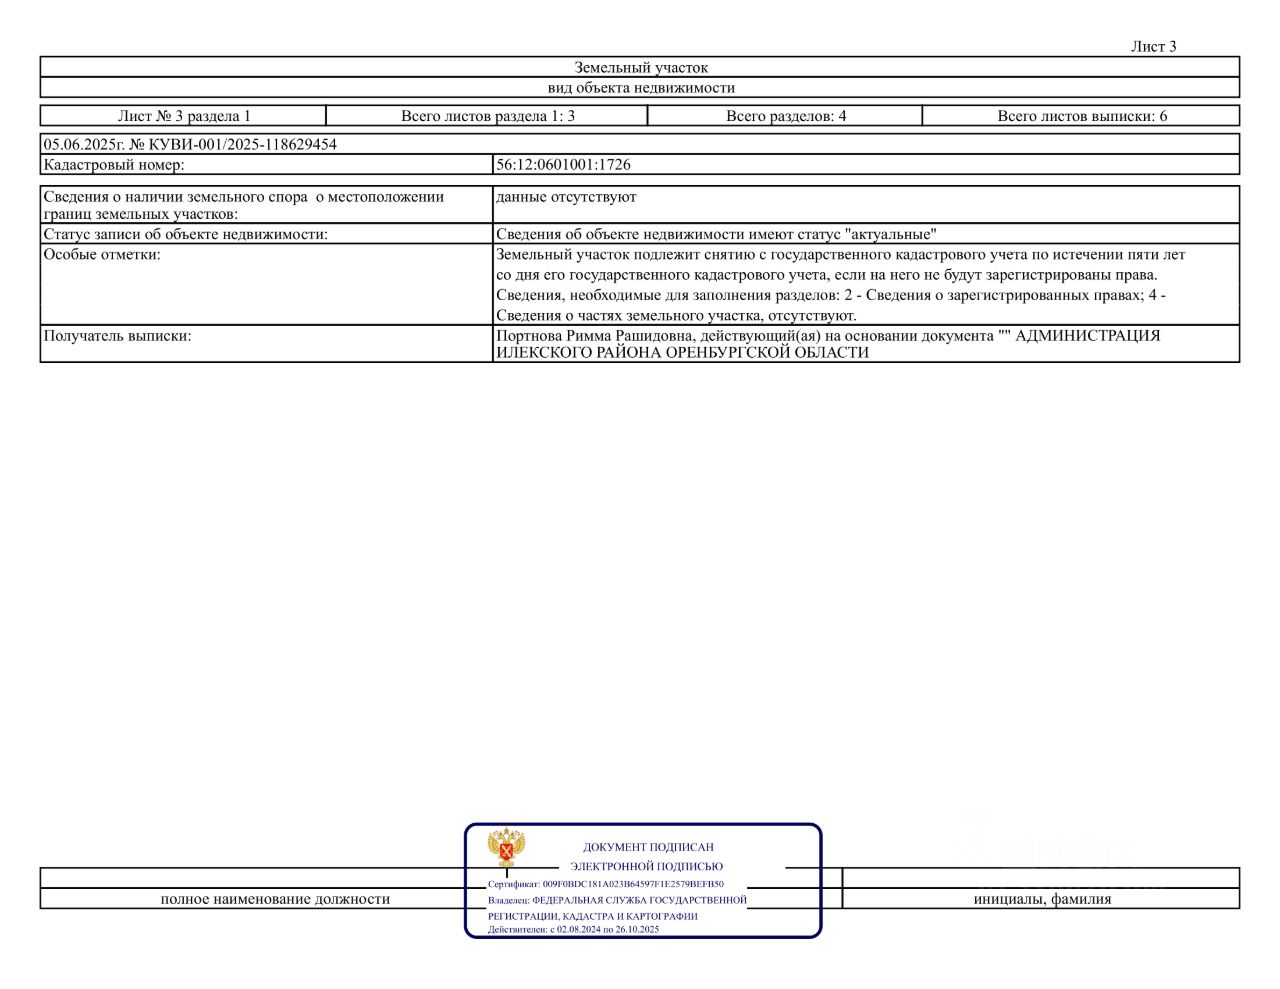Click the caption "инициалы, фамилия"
1280x989 pixels.
tap(1042, 899)
